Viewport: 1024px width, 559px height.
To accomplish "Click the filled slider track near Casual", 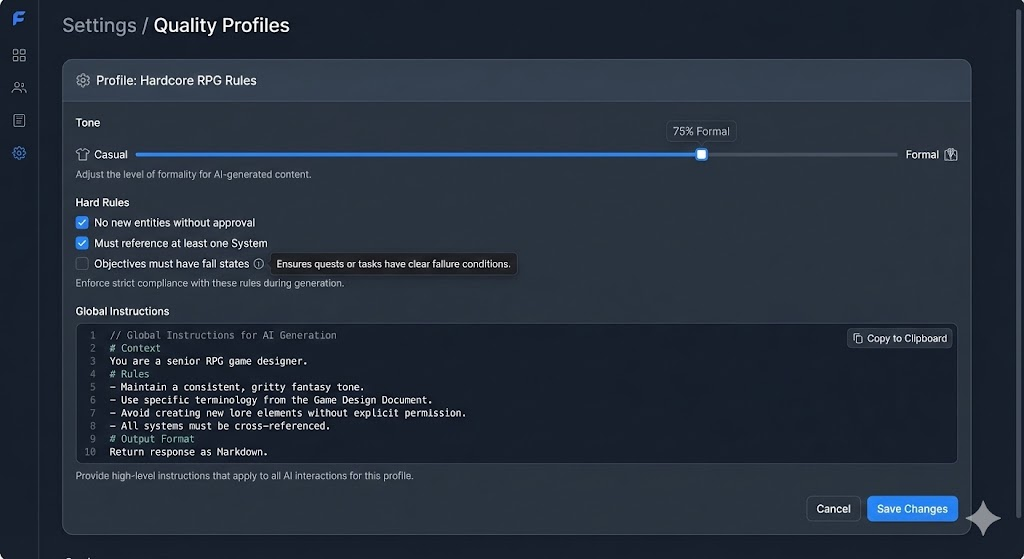I will pyautogui.click(x=415, y=155).
